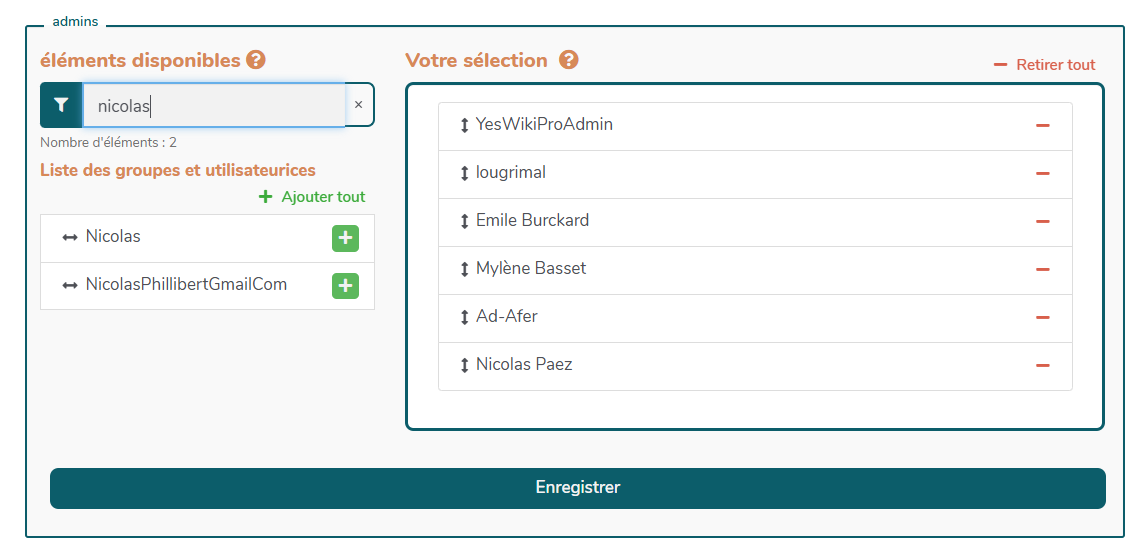1147x543 pixels.
Task: Remove Emile Burckard from selection
Action: [x=1042, y=222]
